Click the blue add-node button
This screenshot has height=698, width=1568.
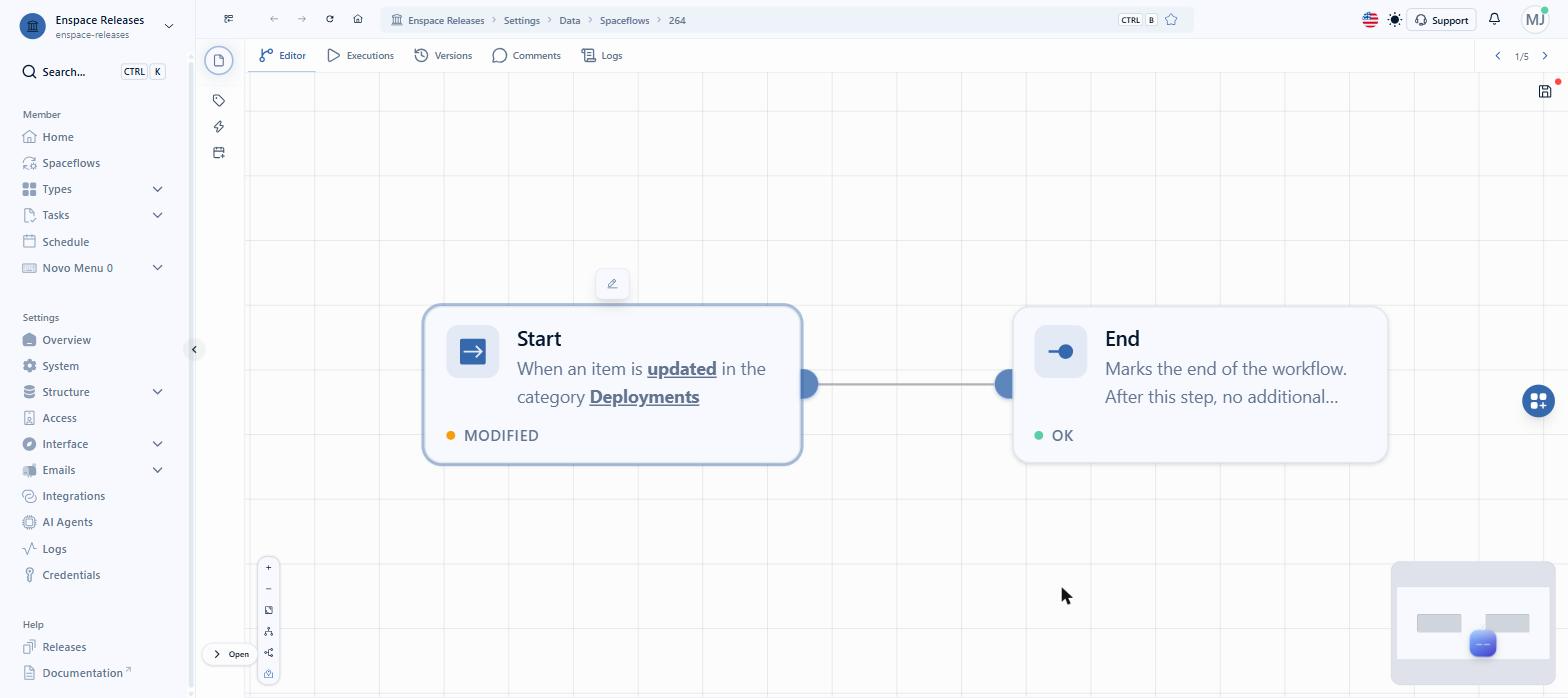click(x=1538, y=401)
